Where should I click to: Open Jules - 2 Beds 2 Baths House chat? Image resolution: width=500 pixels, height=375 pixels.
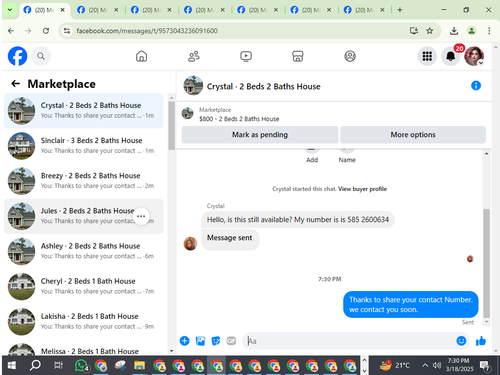pyautogui.click(x=84, y=216)
